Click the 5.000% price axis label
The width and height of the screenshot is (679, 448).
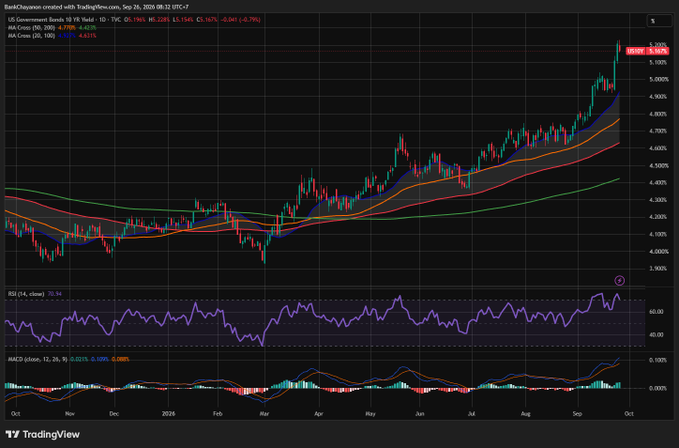coord(659,79)
